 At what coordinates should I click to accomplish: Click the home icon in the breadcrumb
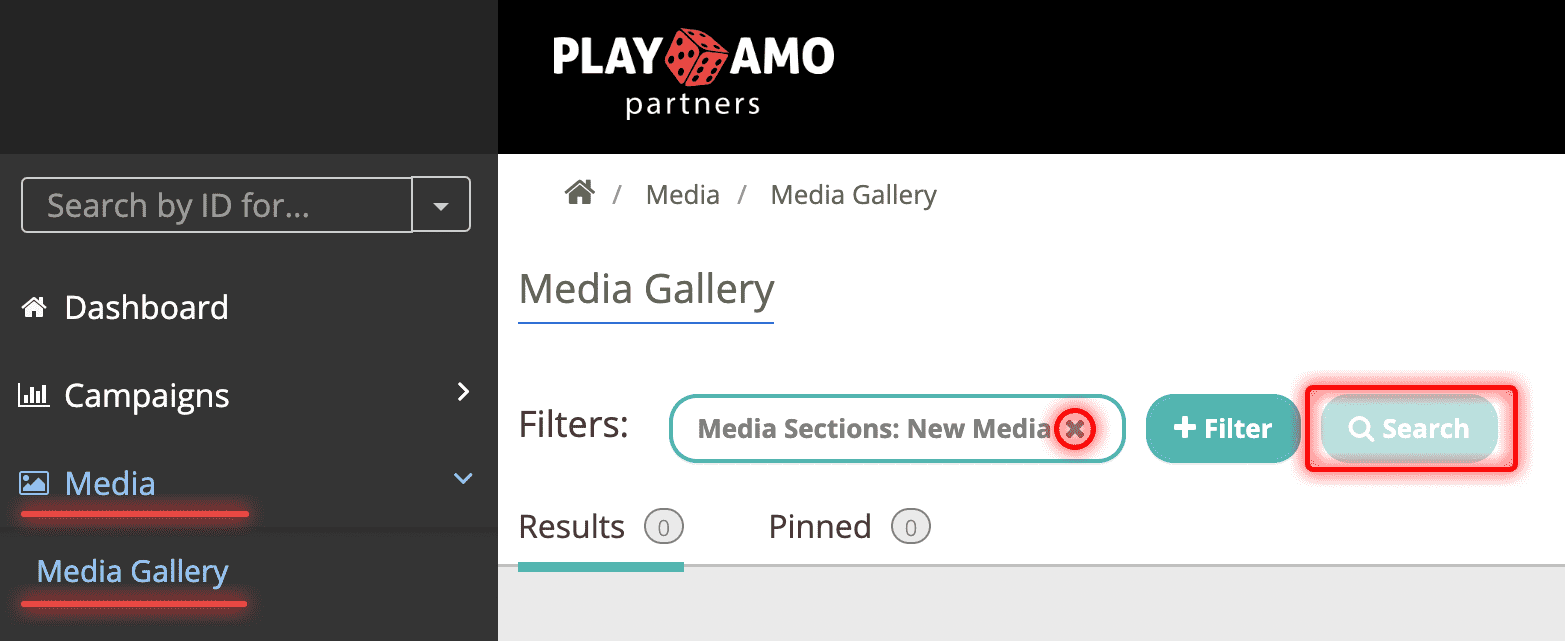tap(580, 192)
